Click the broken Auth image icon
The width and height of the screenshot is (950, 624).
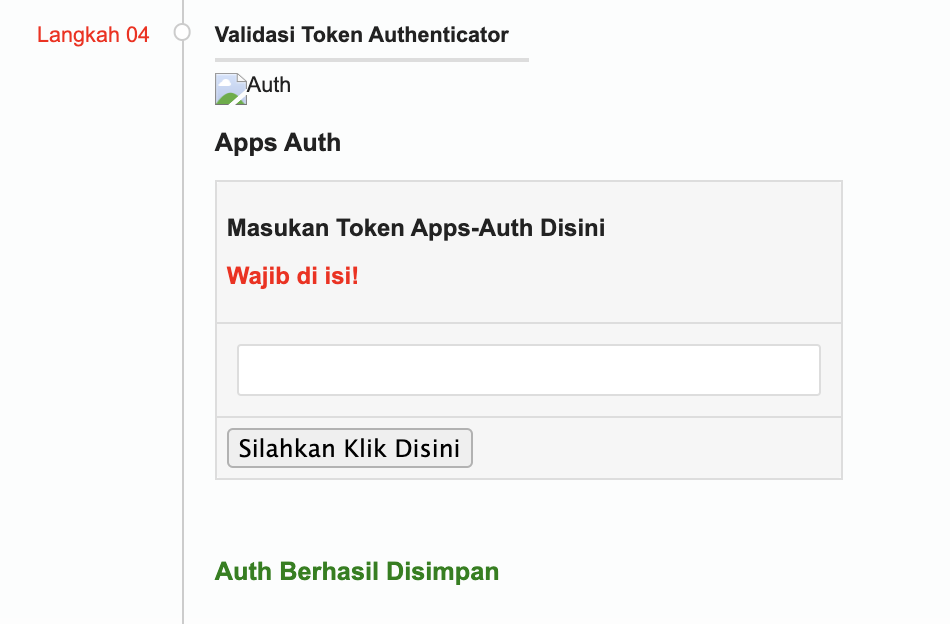[x=231, y=89]
